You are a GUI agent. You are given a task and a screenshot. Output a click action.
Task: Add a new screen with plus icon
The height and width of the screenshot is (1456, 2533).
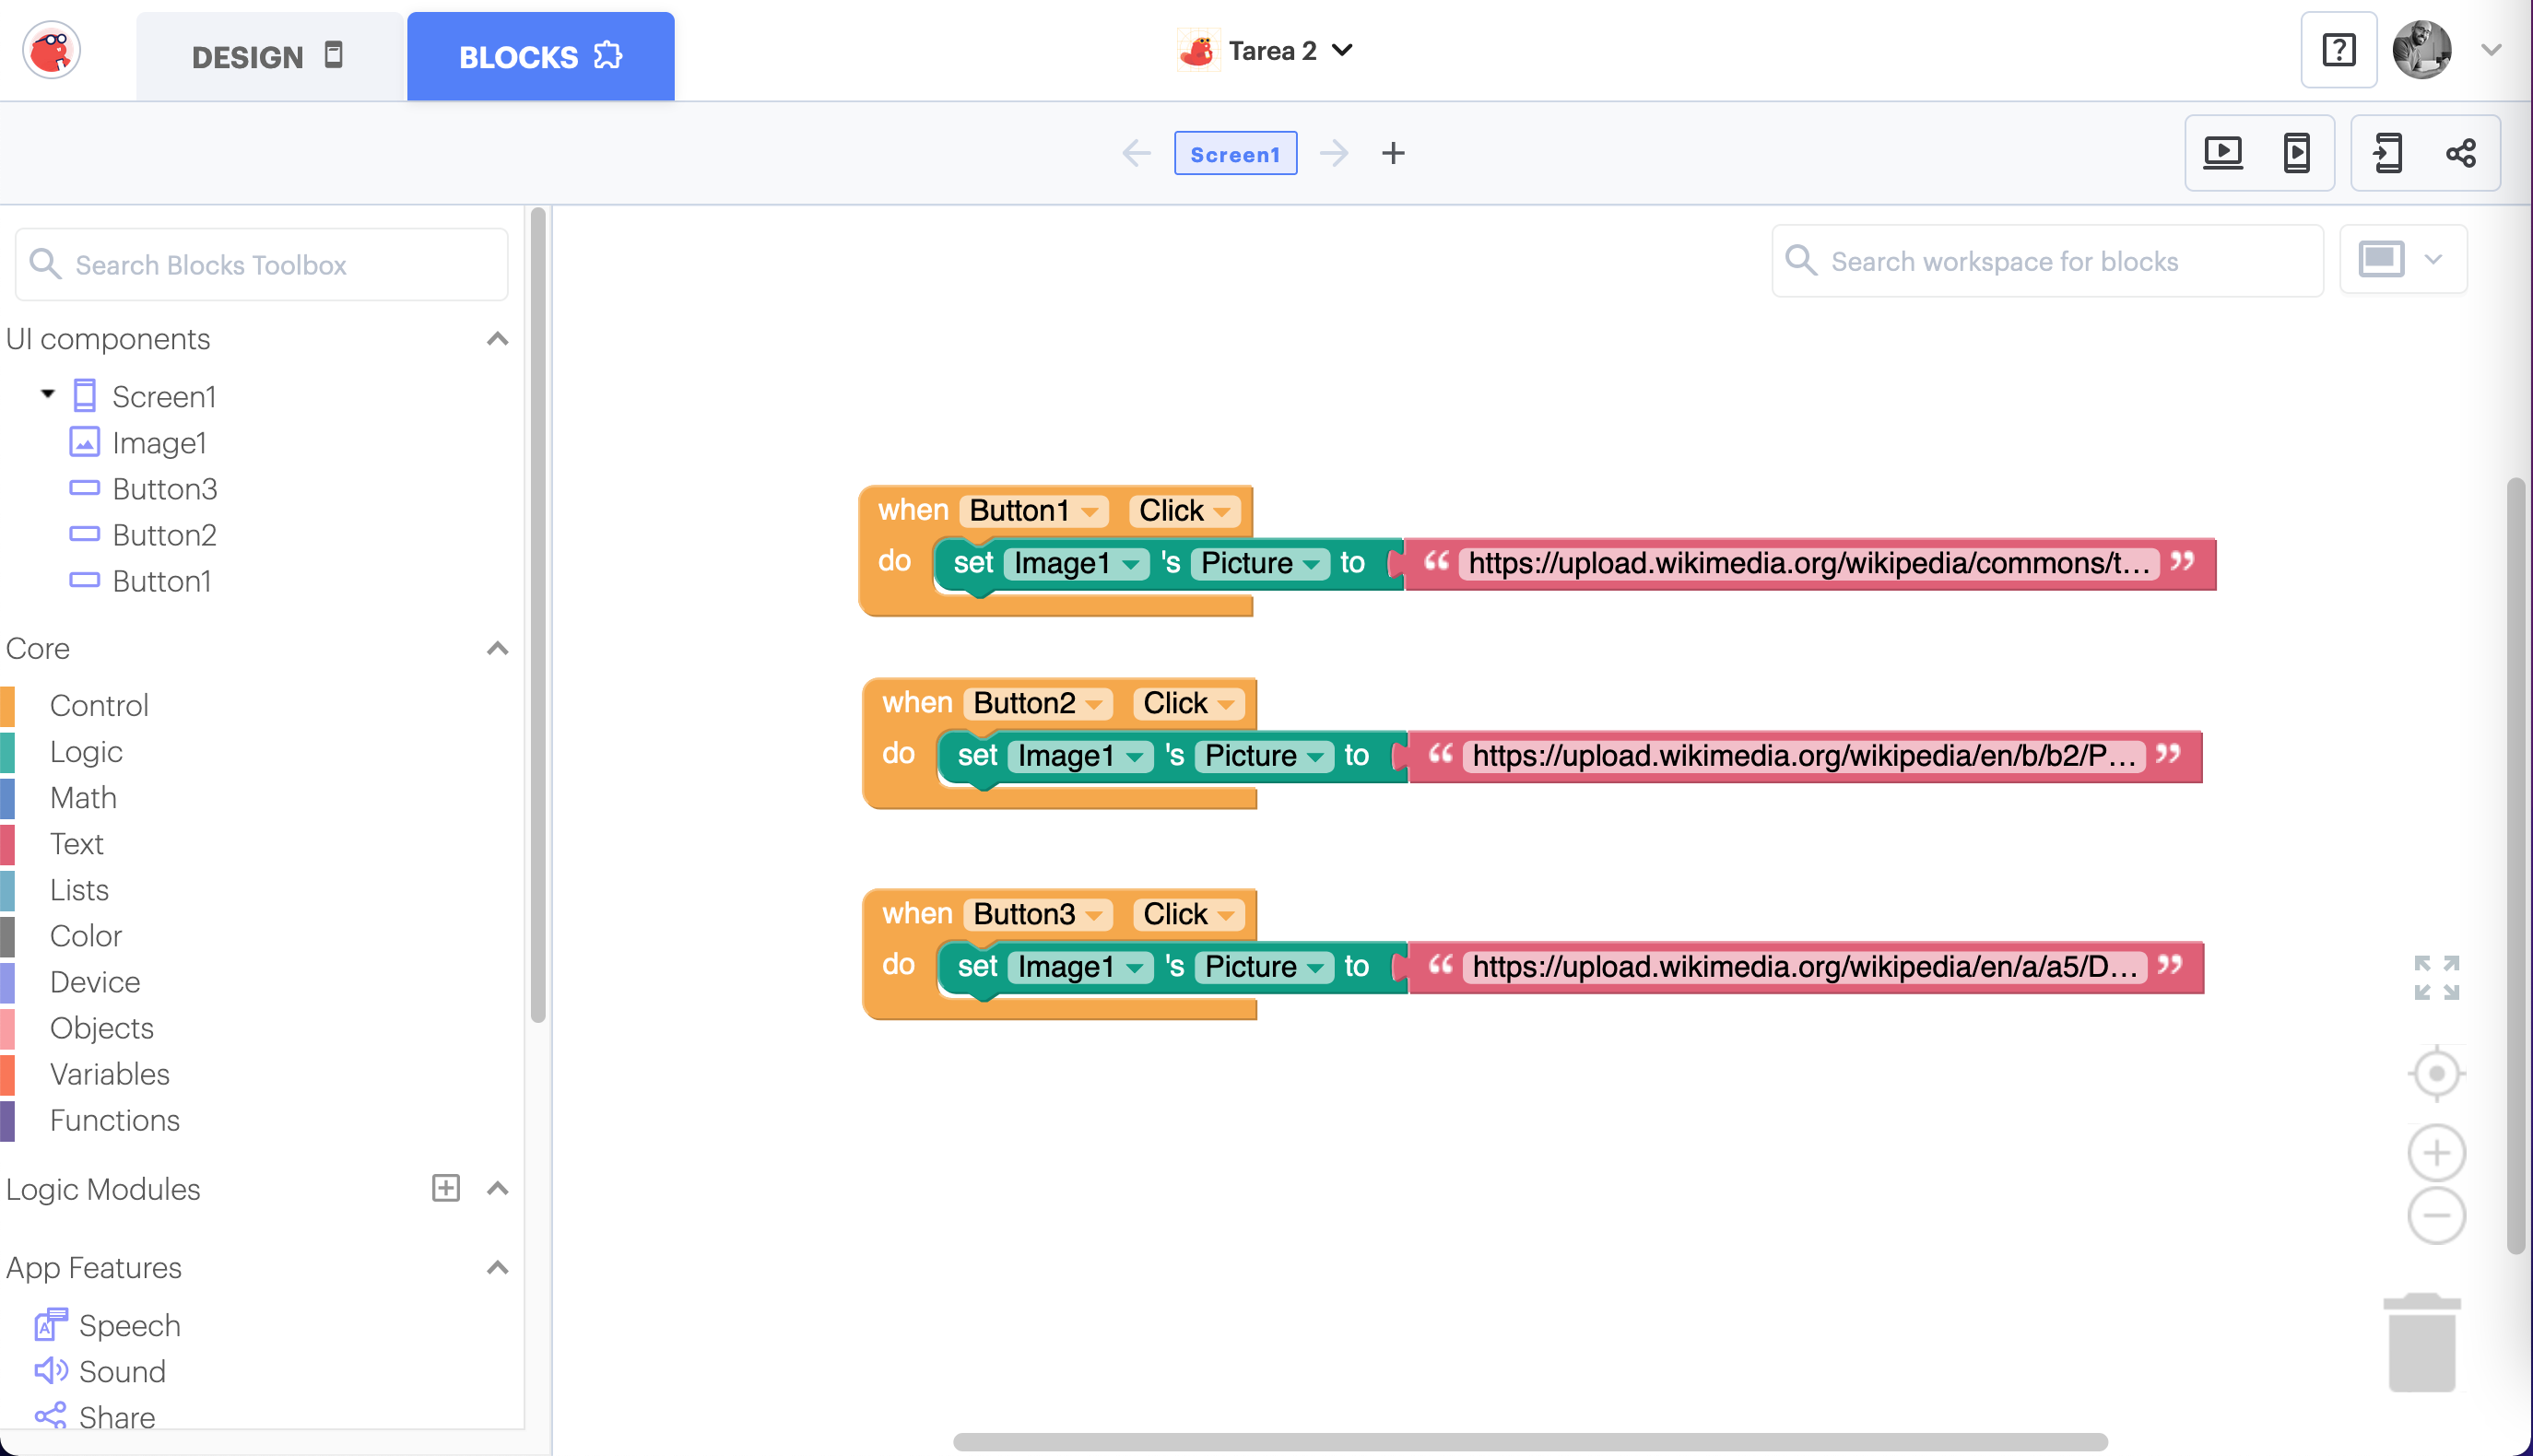pos(1393,153)
